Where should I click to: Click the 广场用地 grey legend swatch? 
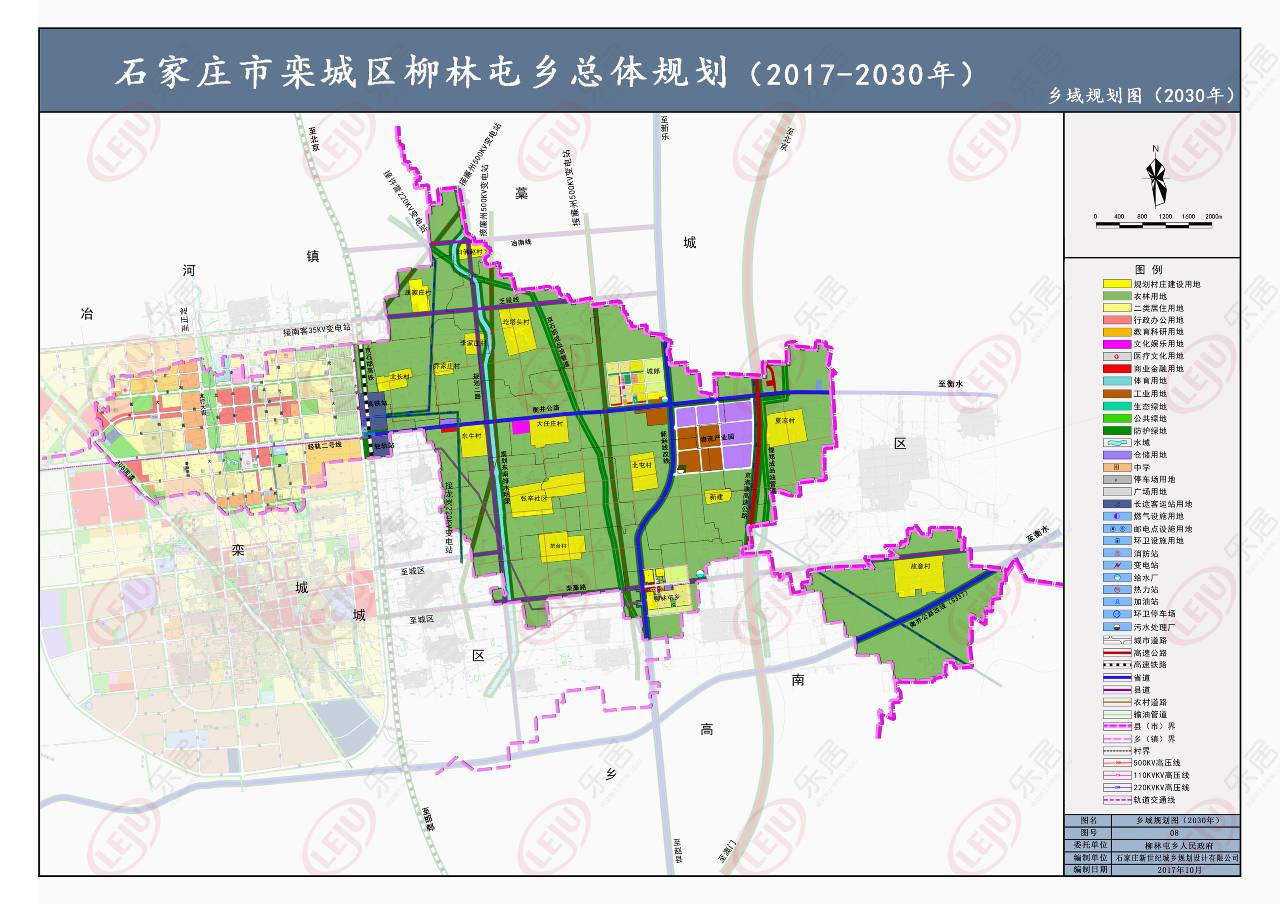tap(1117, 492)
